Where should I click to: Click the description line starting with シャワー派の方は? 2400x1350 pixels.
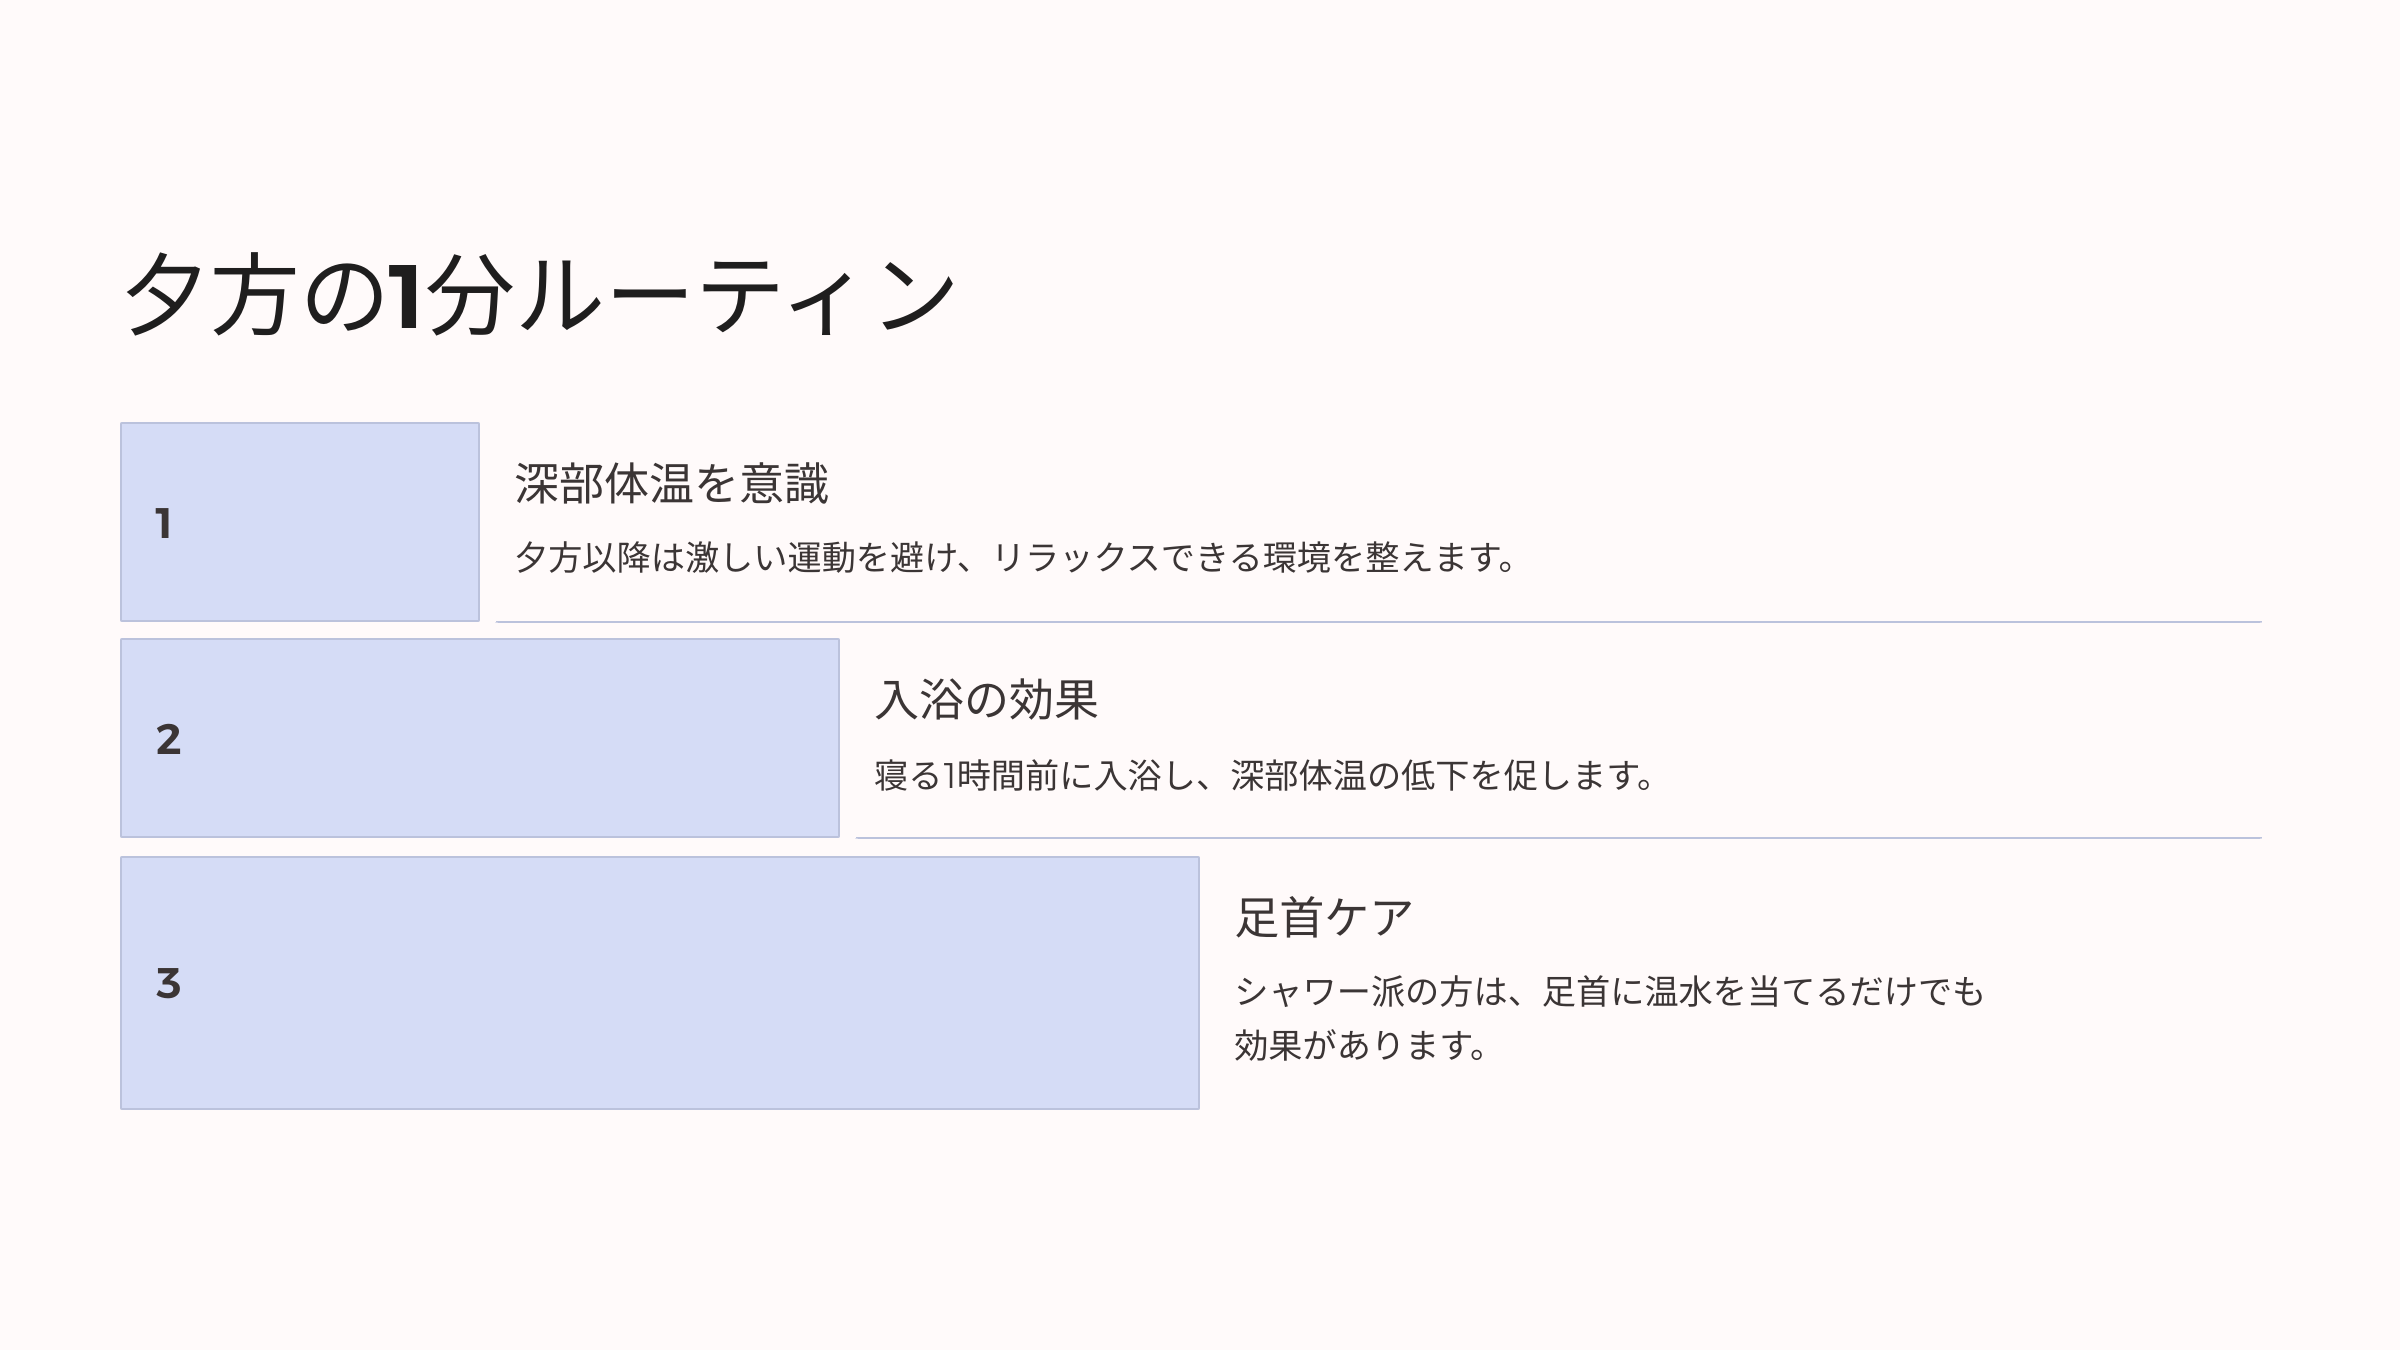click(1609, 992)
